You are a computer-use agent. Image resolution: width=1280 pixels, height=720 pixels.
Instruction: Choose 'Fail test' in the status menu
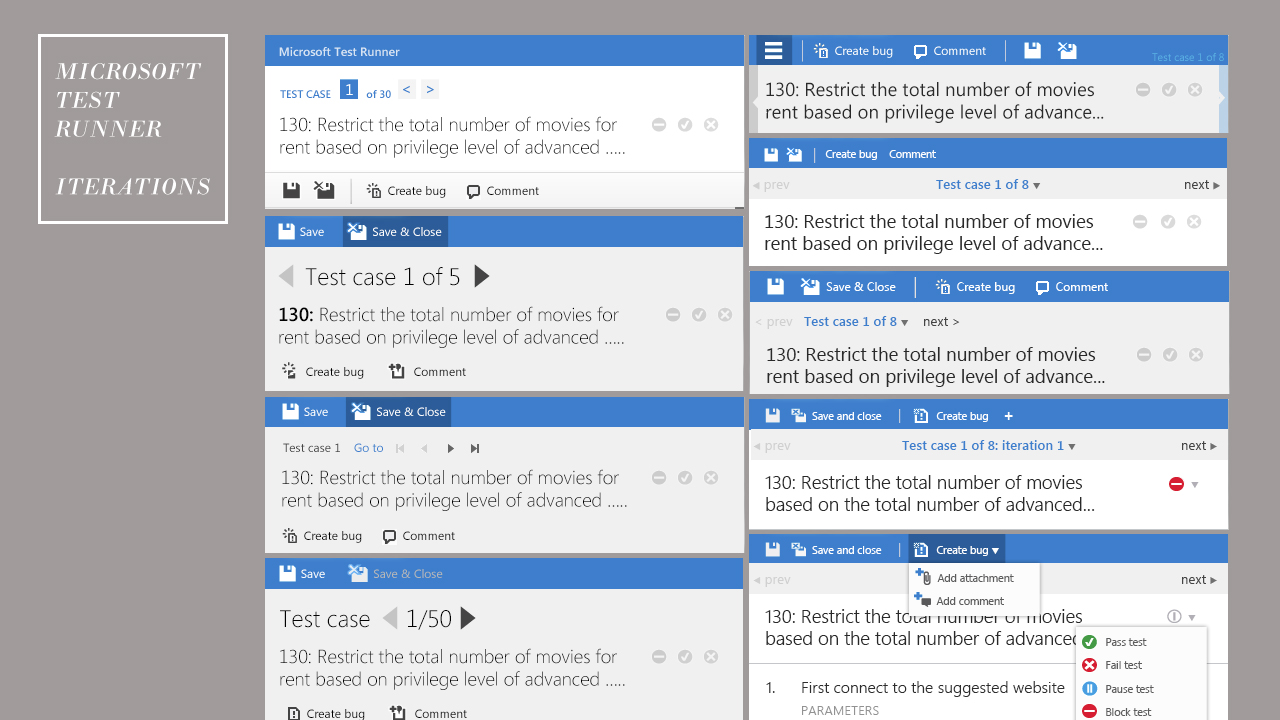coord(1111,665)
